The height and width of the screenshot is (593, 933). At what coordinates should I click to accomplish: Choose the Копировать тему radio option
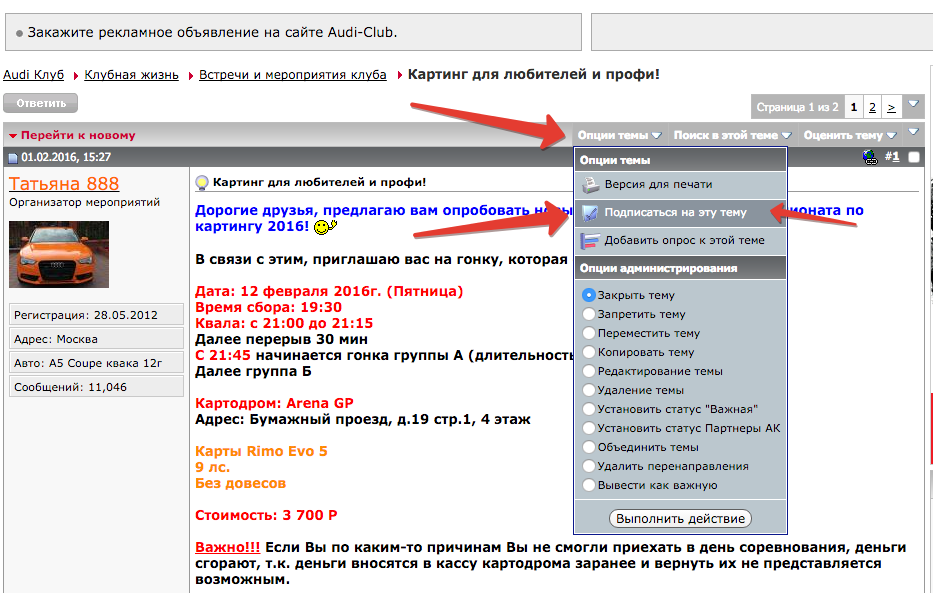click(x=588, y=352)
